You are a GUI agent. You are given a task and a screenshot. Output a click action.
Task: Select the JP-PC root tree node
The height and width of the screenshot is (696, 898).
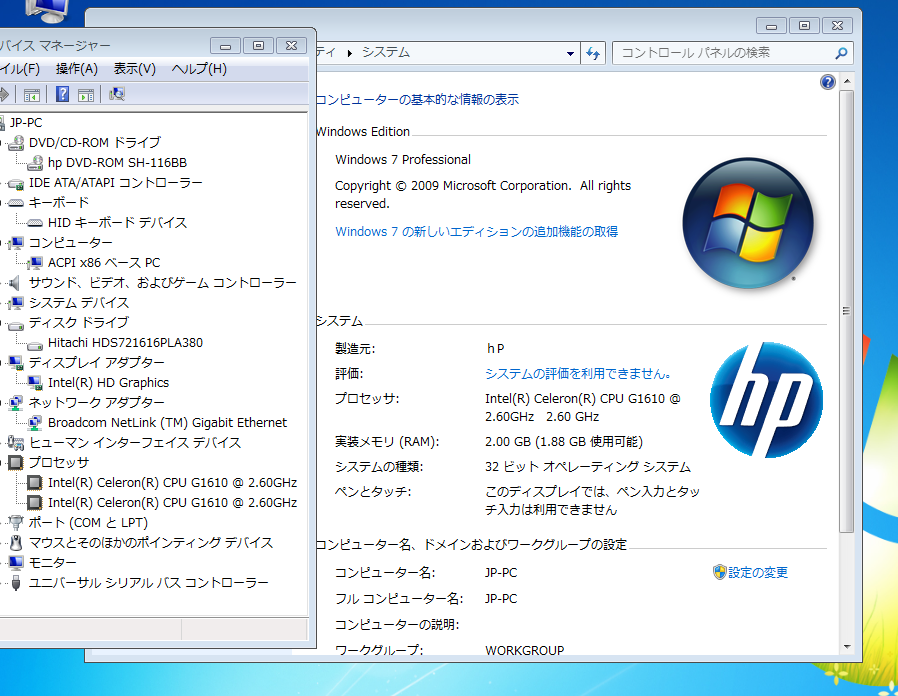[x=26, y=123]
